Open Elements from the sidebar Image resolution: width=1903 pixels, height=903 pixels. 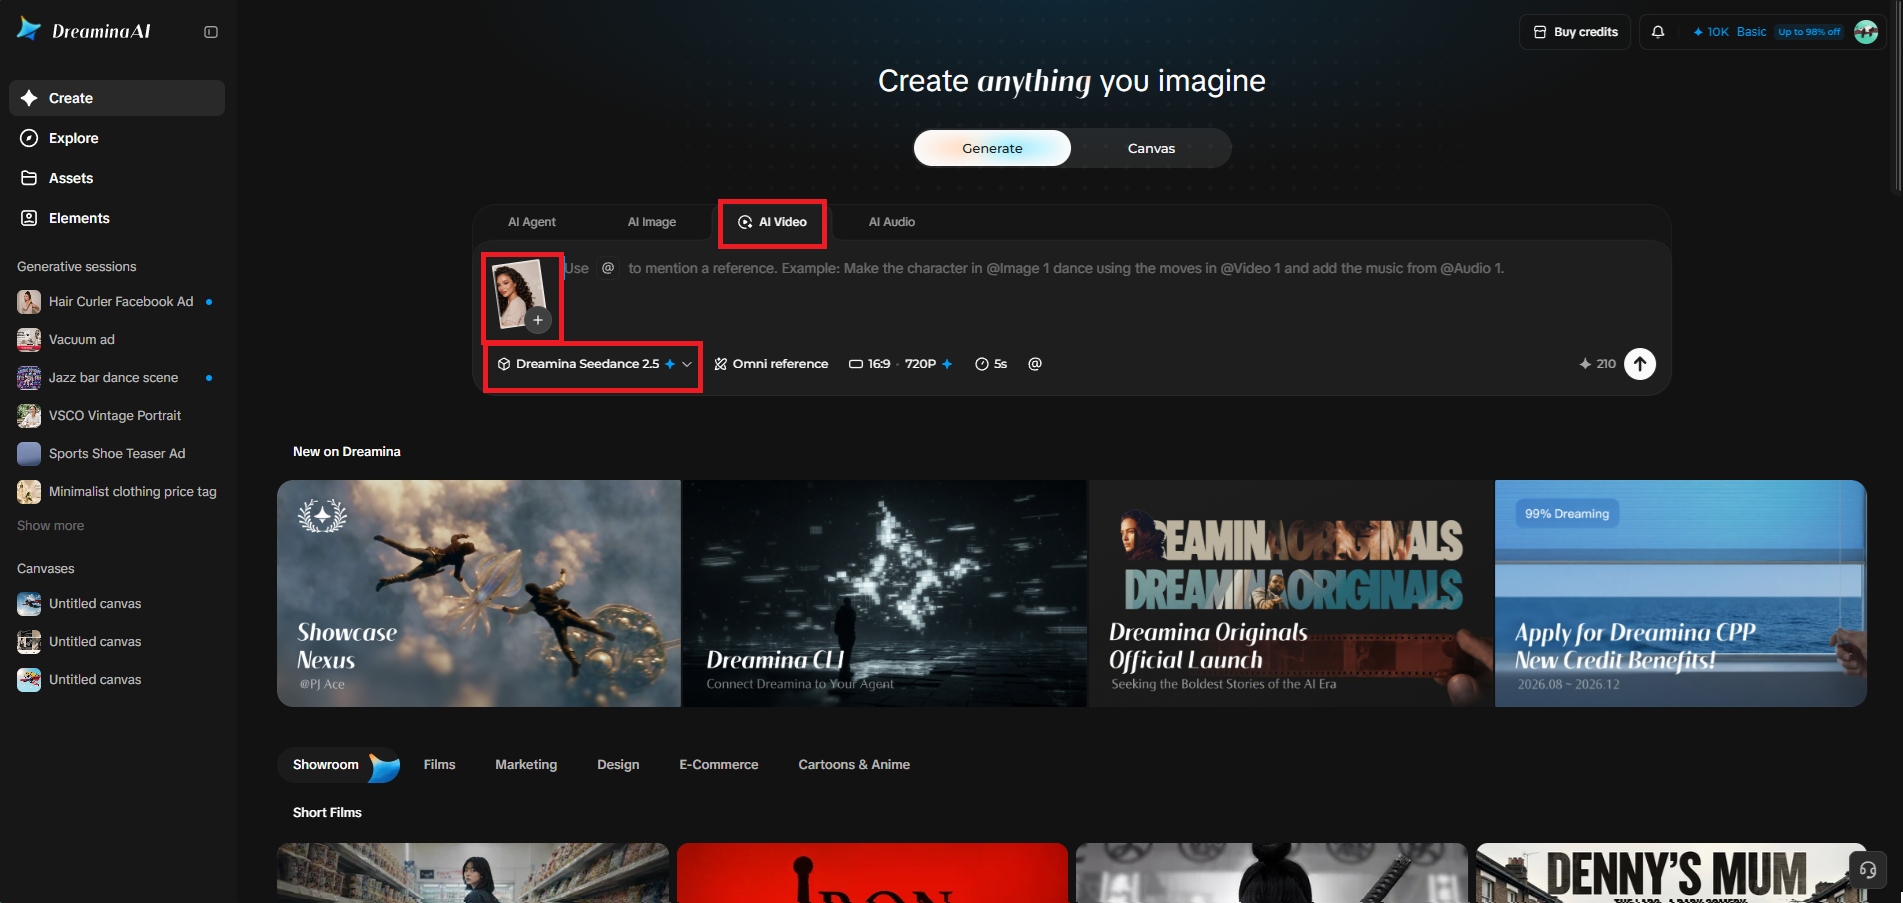point(117,218)
